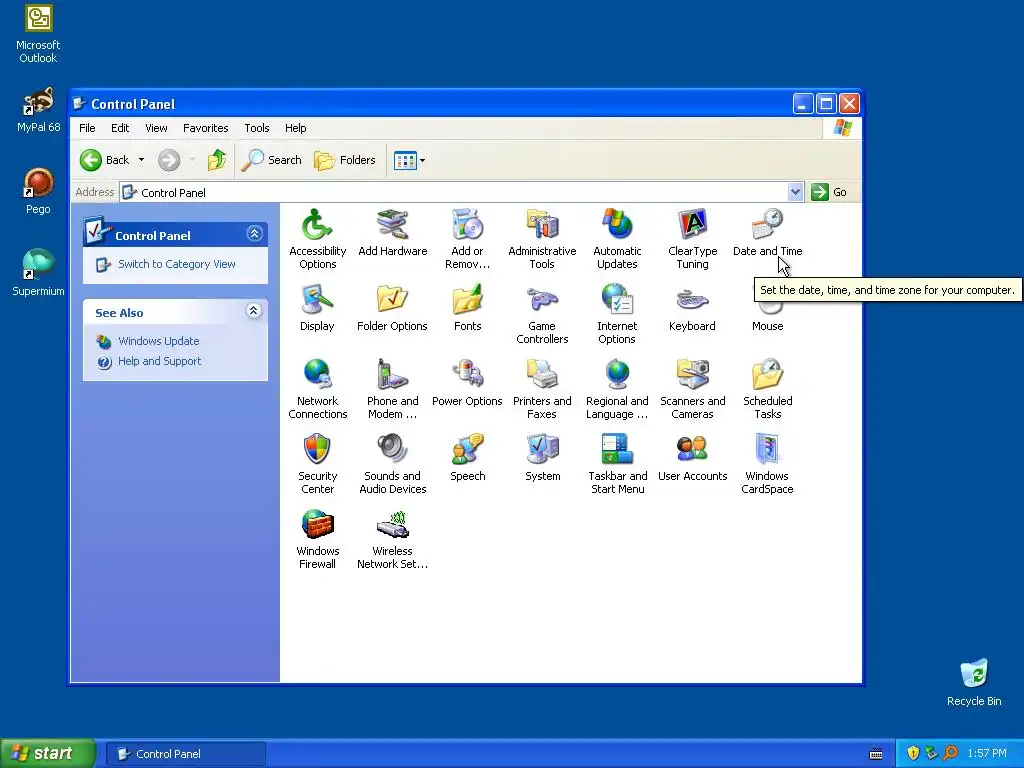Click the security shield tray icon
Viewport: 1024px width, 768px height.
click(x=913, y=754)
